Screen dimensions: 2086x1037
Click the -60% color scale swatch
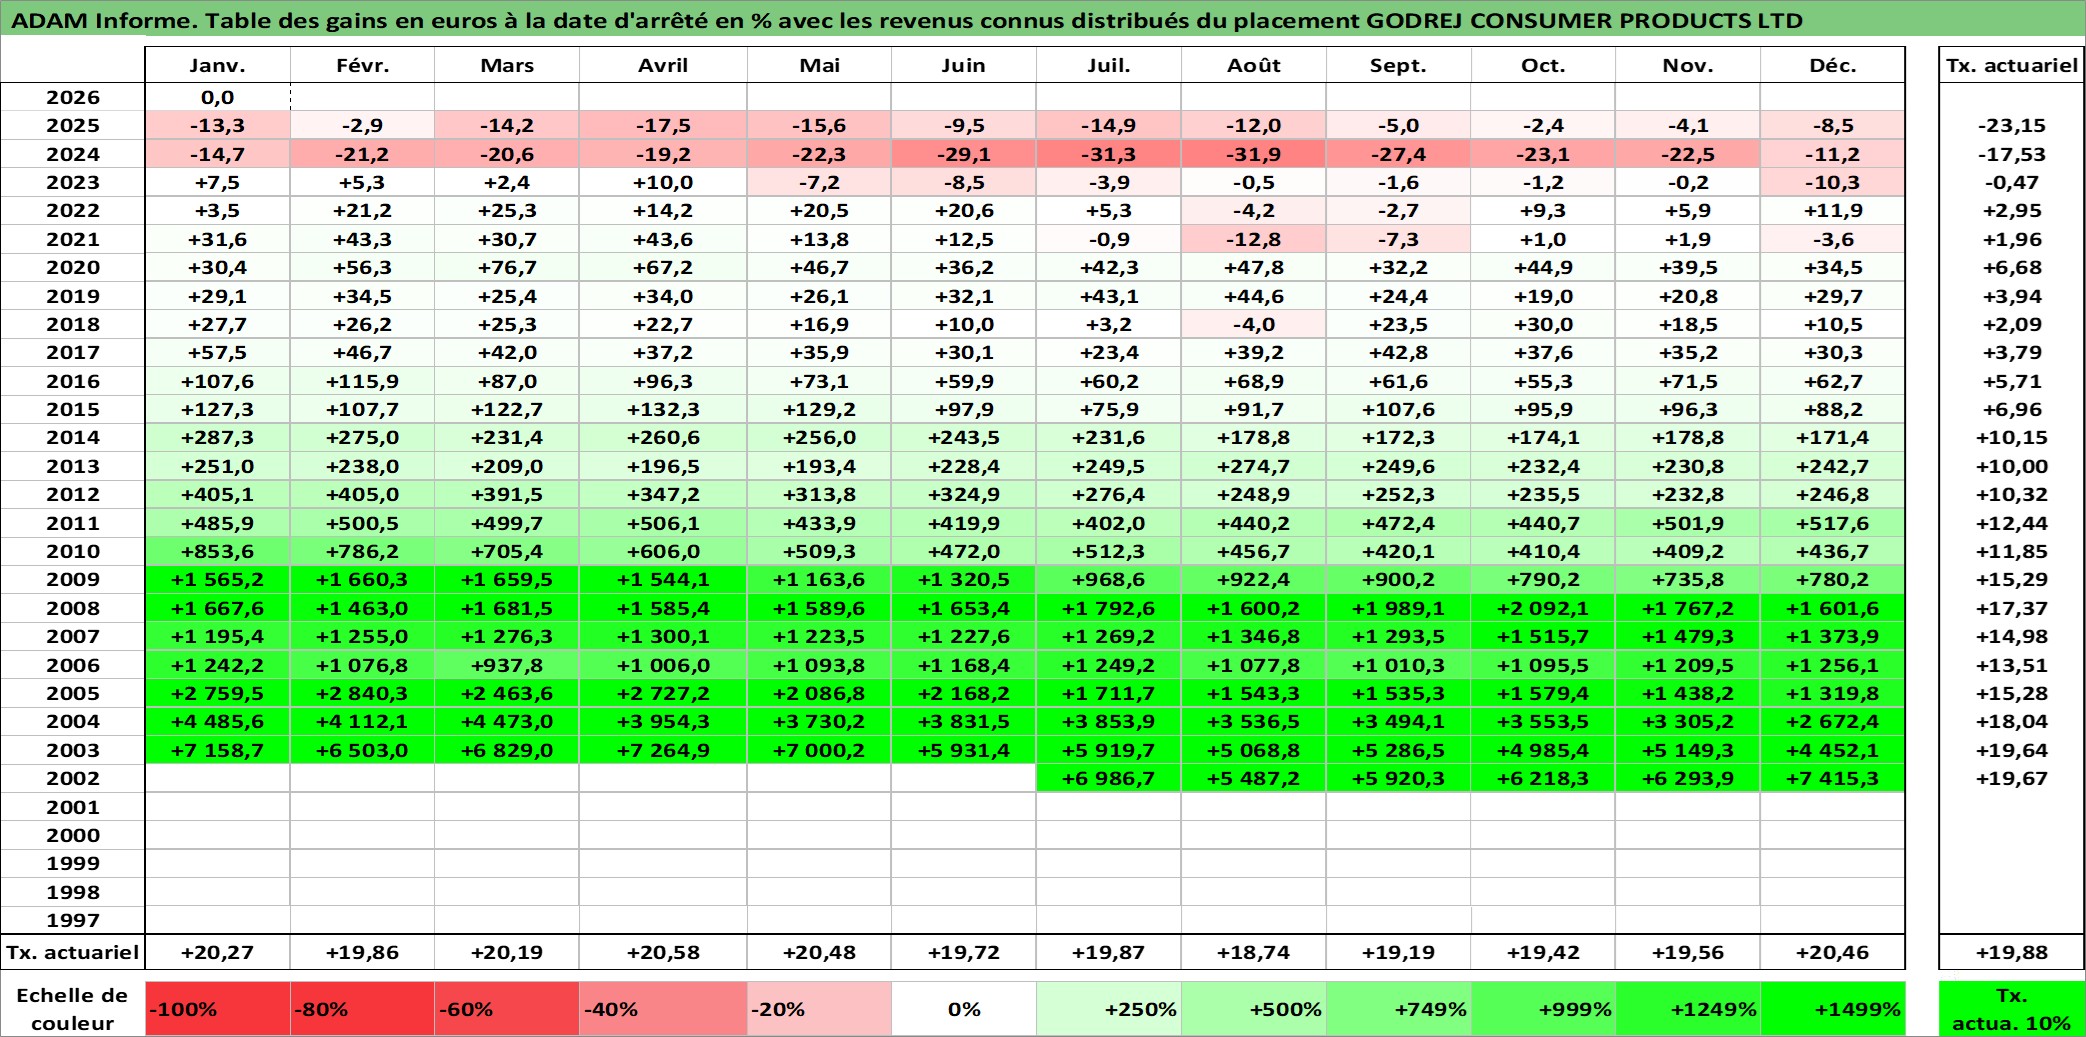pyautogui.click(x=507, y=1009)
